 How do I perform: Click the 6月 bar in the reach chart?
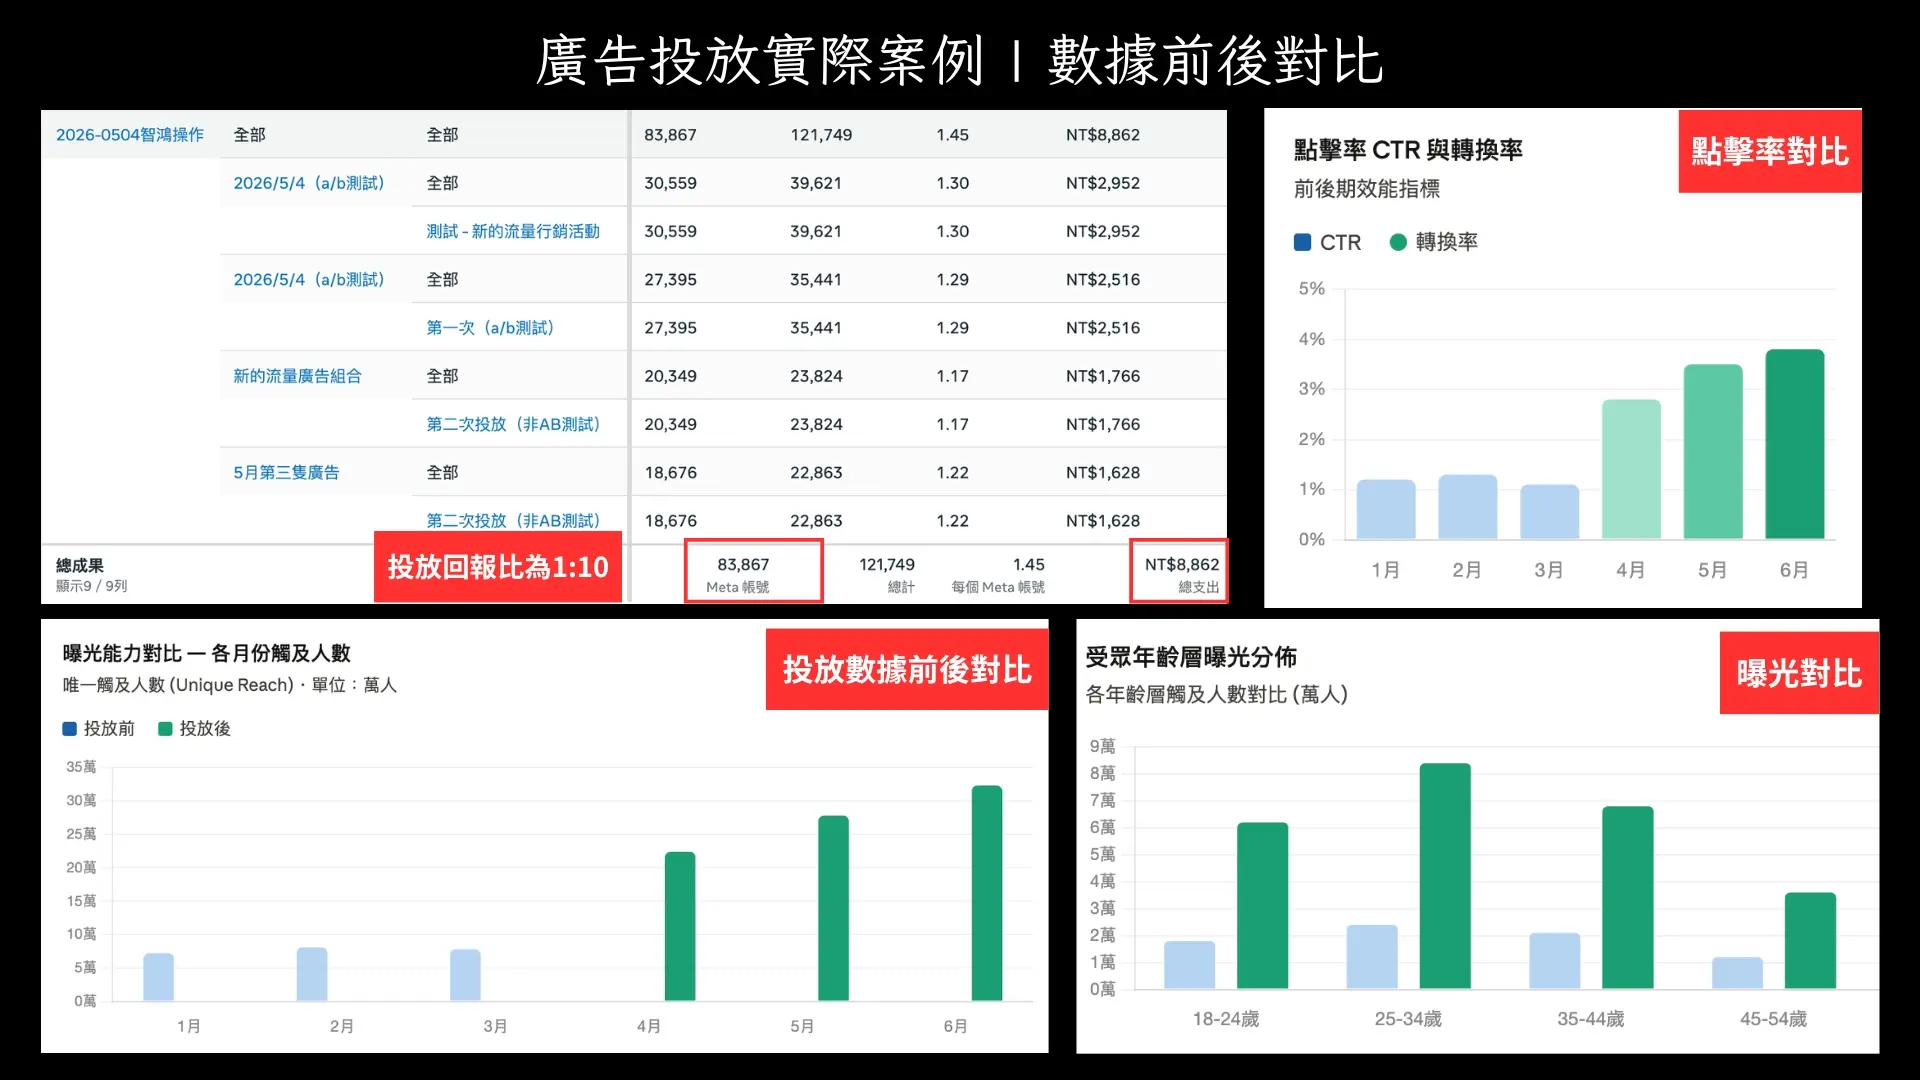987,893
